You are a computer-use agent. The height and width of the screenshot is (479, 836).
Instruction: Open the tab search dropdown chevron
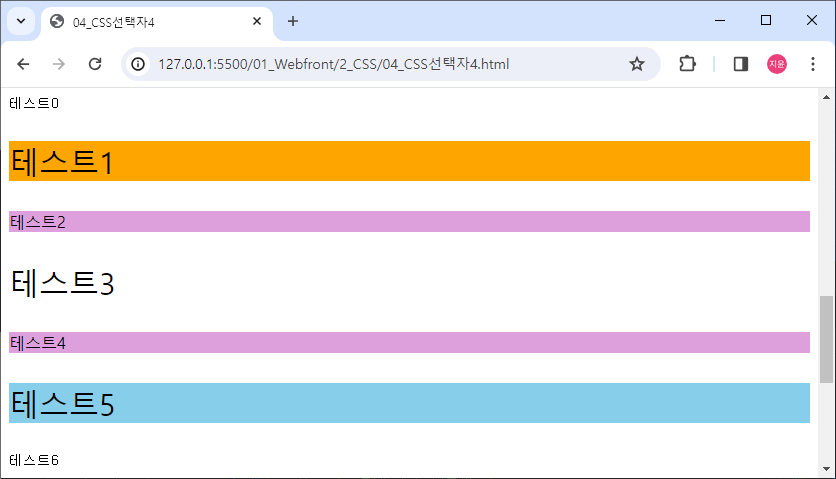point(21,21)
